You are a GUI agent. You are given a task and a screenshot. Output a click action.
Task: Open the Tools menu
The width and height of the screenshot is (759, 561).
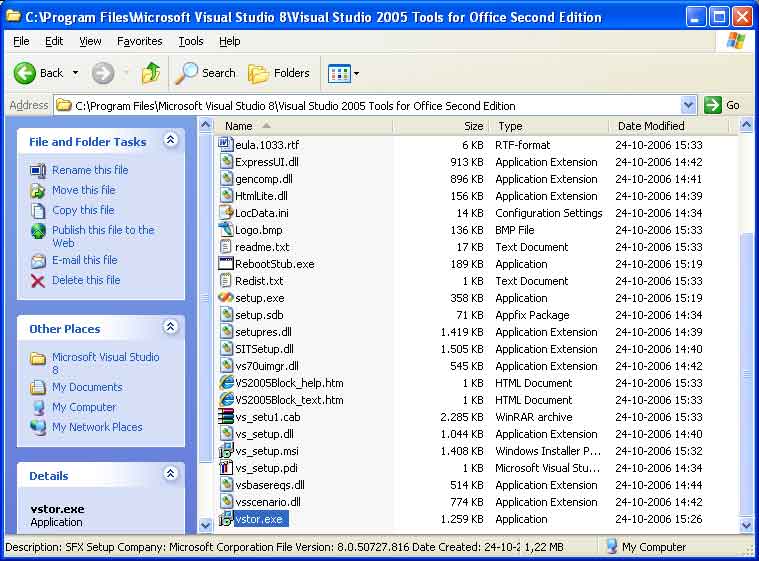191,41
